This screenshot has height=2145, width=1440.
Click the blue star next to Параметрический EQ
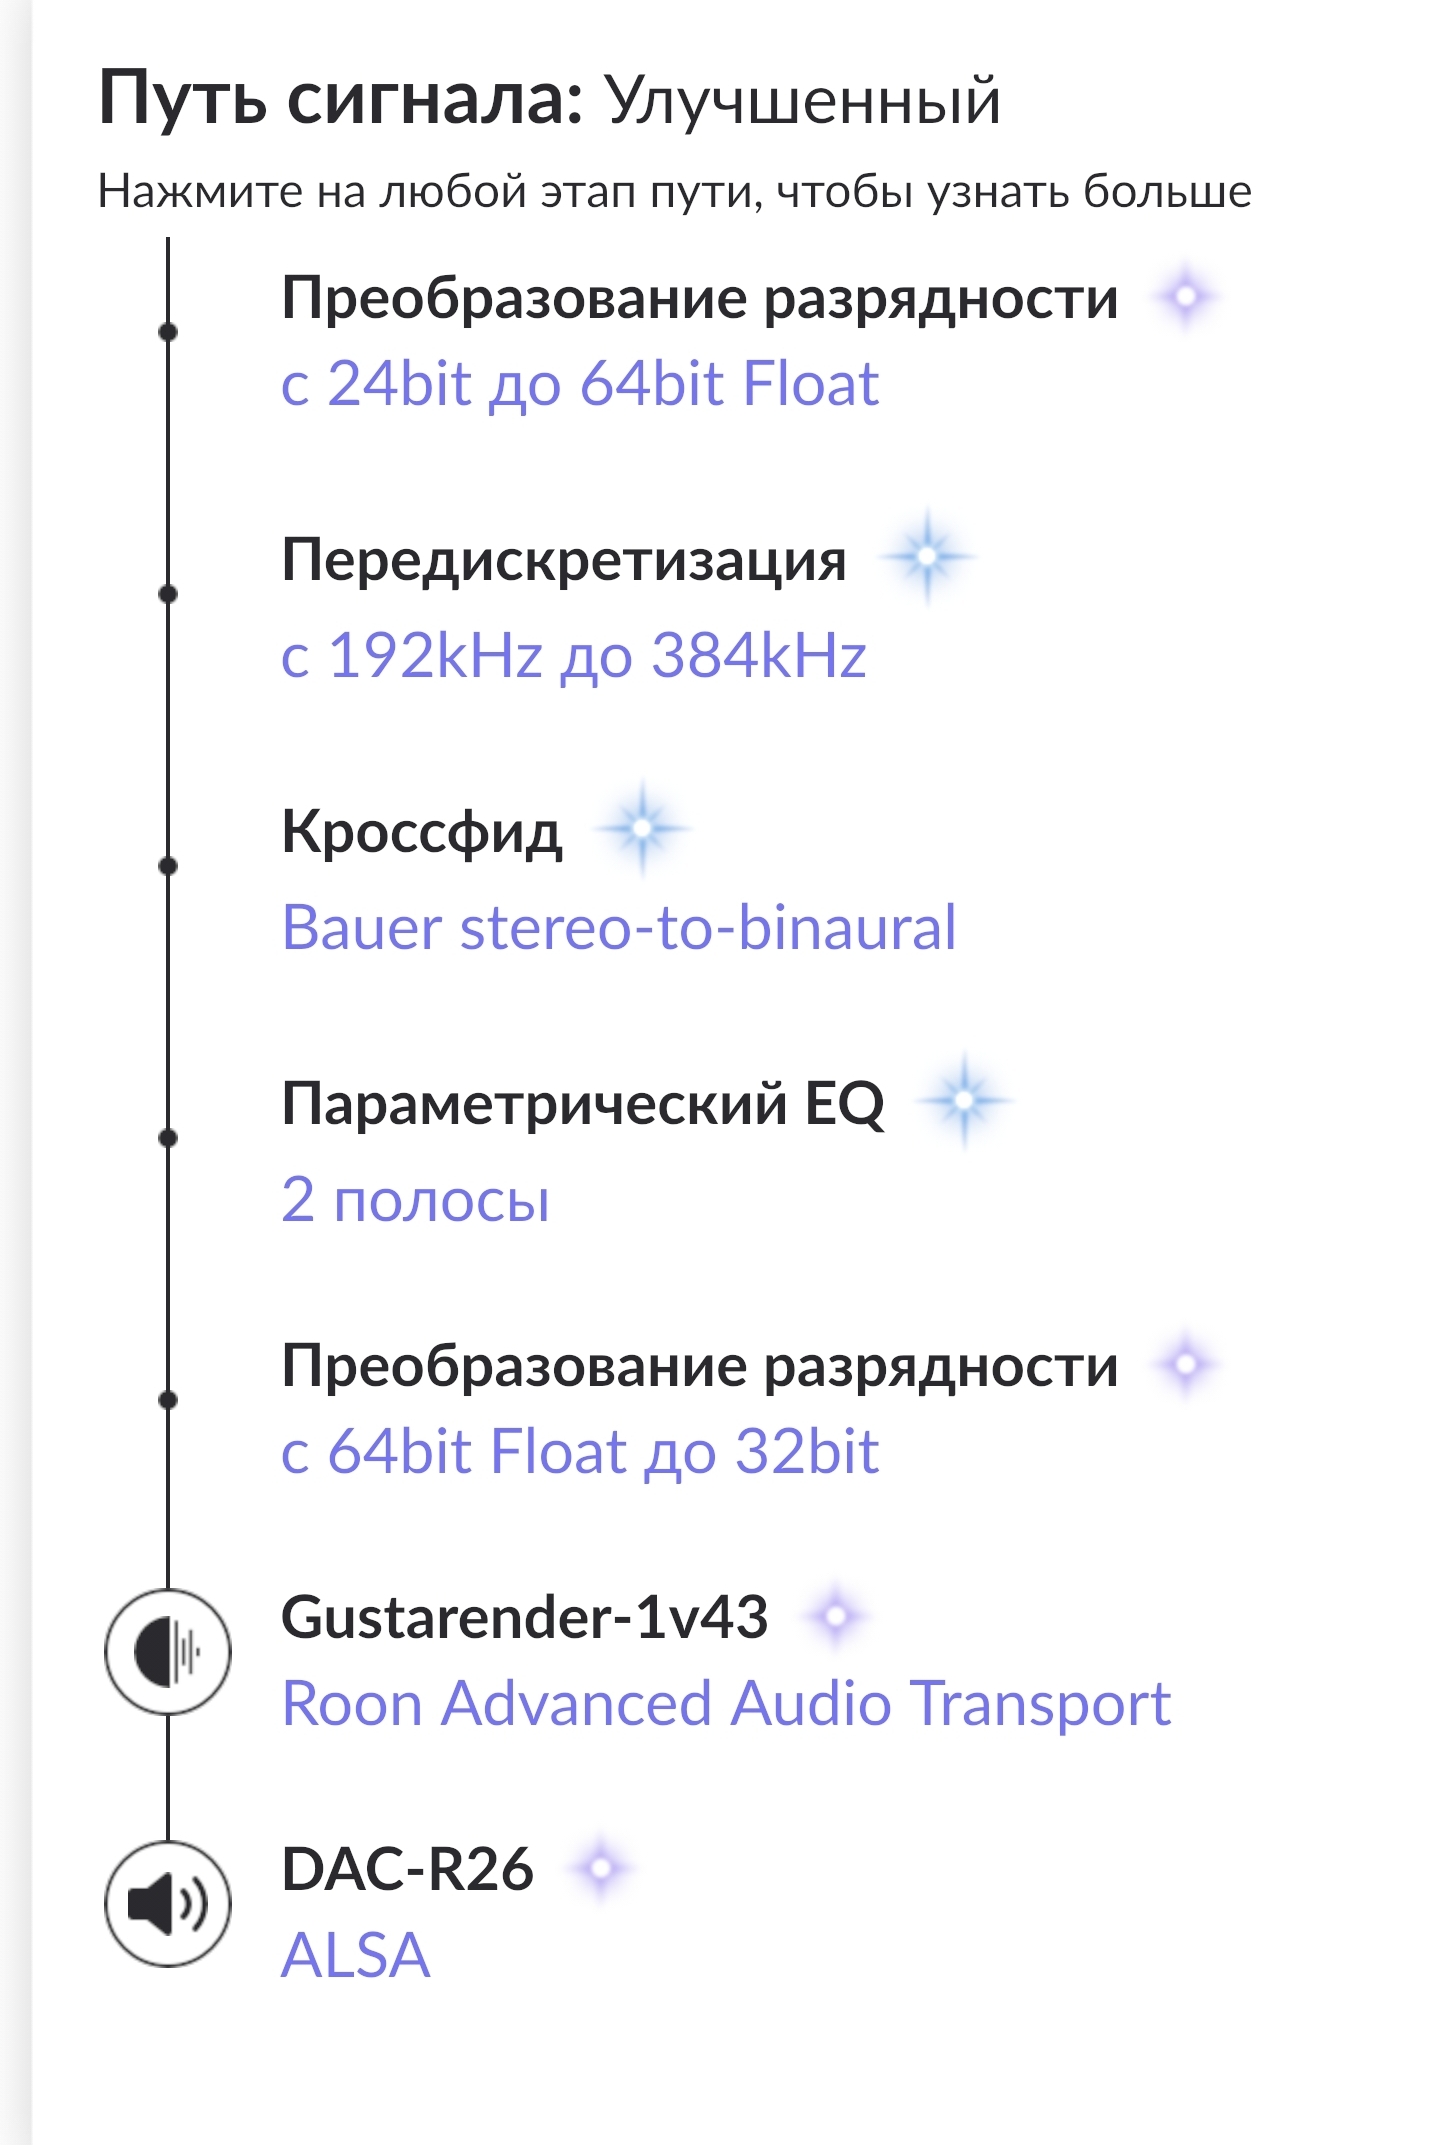click(965, 1101)
